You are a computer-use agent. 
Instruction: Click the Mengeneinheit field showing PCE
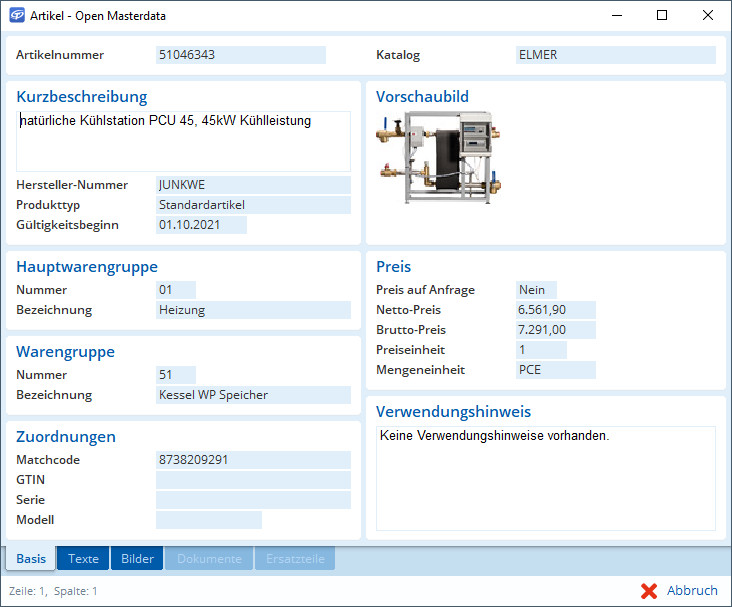[555, 370]
